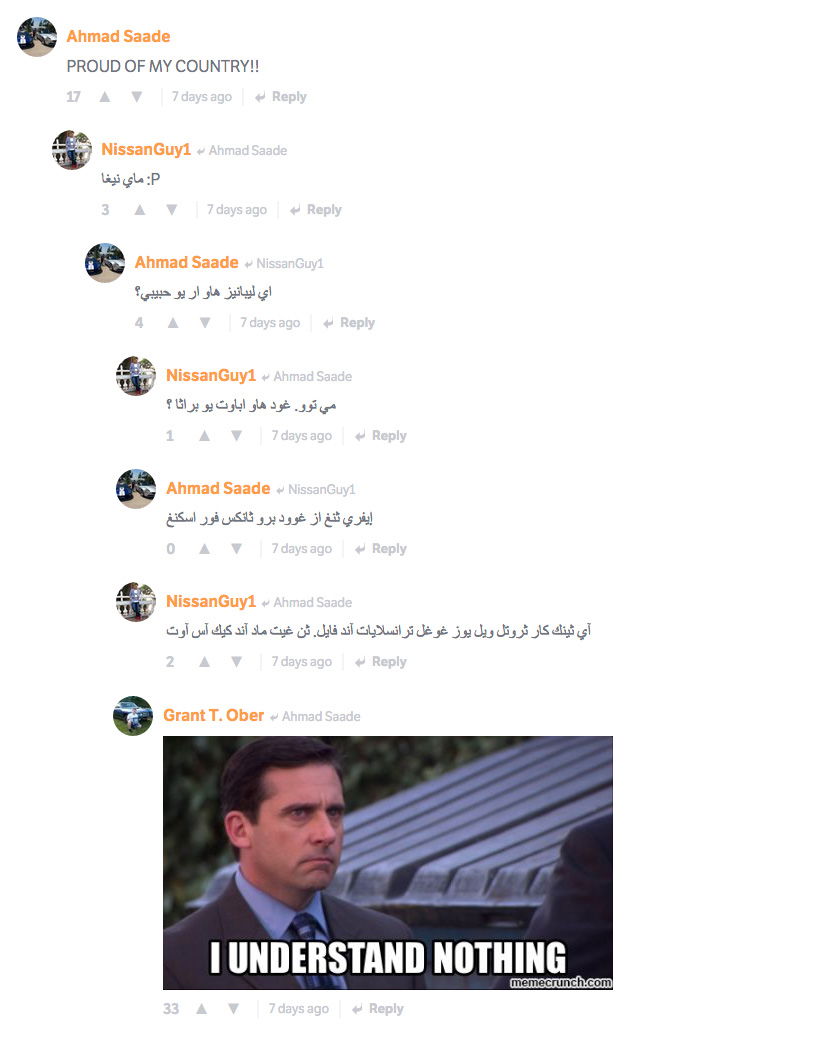Click Grant T. Ober's avatar picture
Image resolution: width=816 pixels, height=1039 pixels.
tap(133, 716)
